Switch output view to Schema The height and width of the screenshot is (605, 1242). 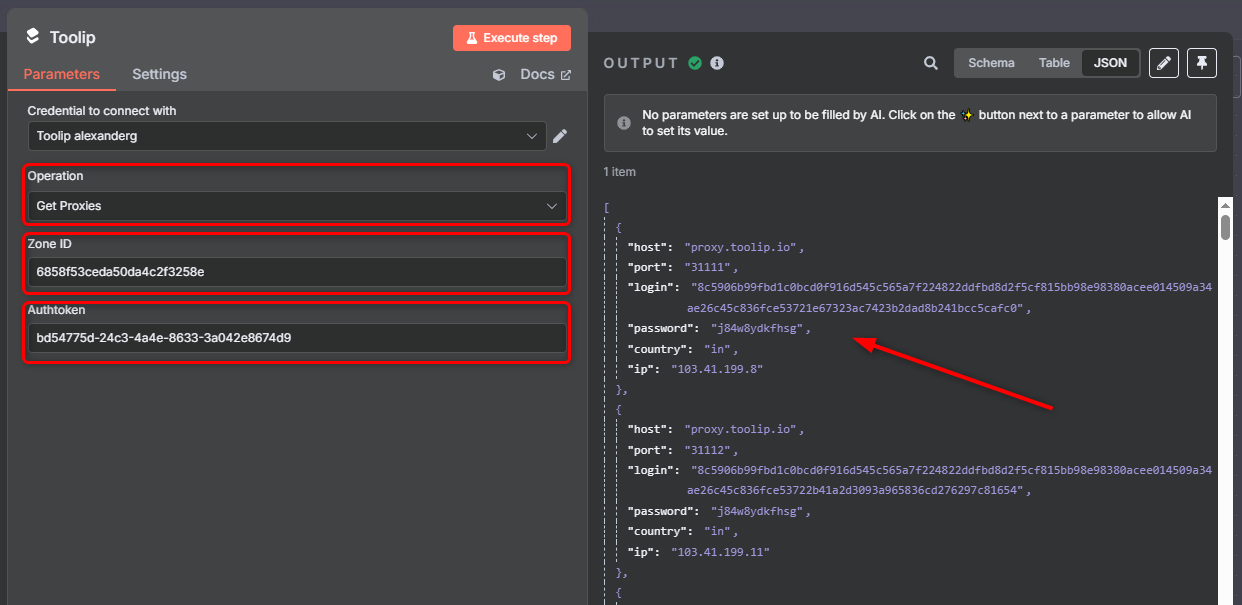coord(991,63)
